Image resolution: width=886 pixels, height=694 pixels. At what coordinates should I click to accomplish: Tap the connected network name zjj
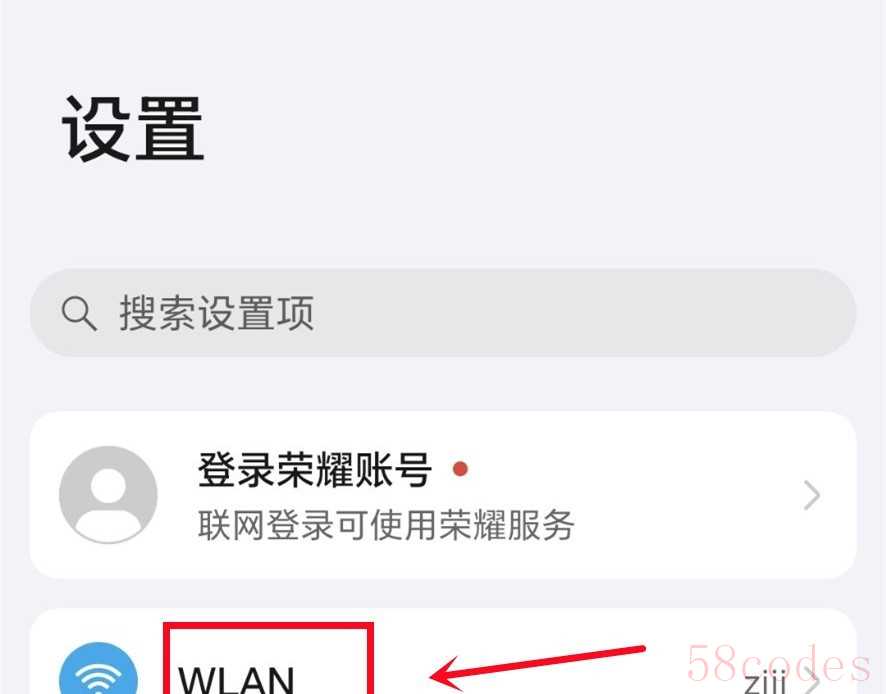(765, 682)
